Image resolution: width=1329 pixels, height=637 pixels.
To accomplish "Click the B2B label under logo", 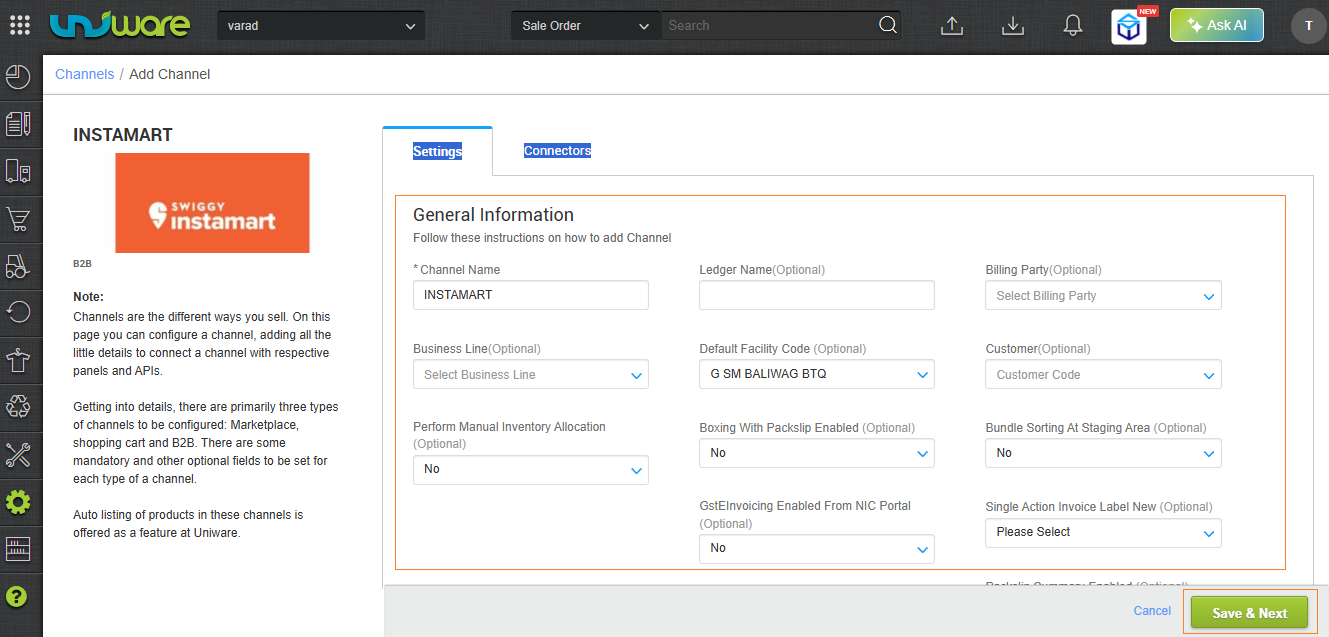I will coord(82,264).
